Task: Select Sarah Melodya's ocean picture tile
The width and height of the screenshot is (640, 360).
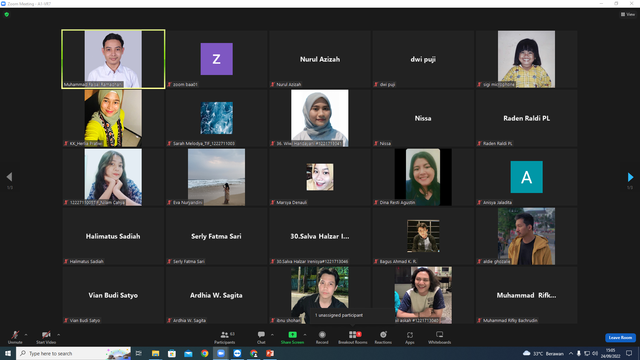Action: pos(217,118)
